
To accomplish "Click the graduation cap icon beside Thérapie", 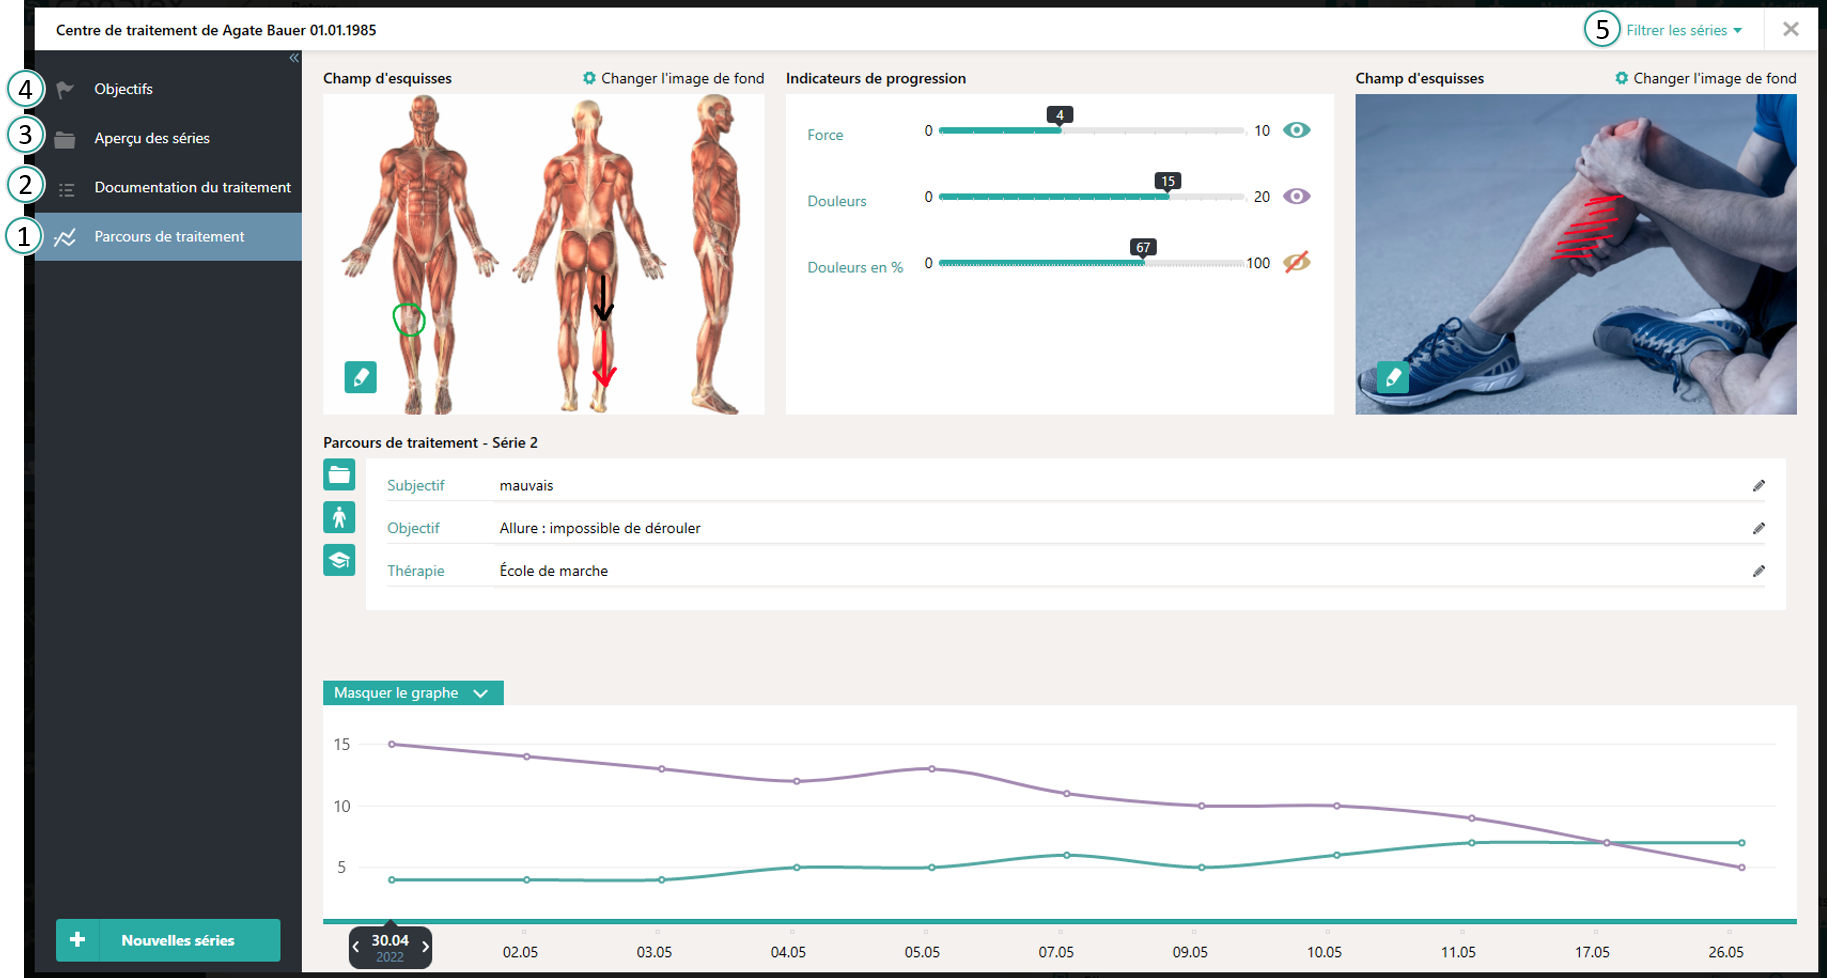I will click(339, 560).
